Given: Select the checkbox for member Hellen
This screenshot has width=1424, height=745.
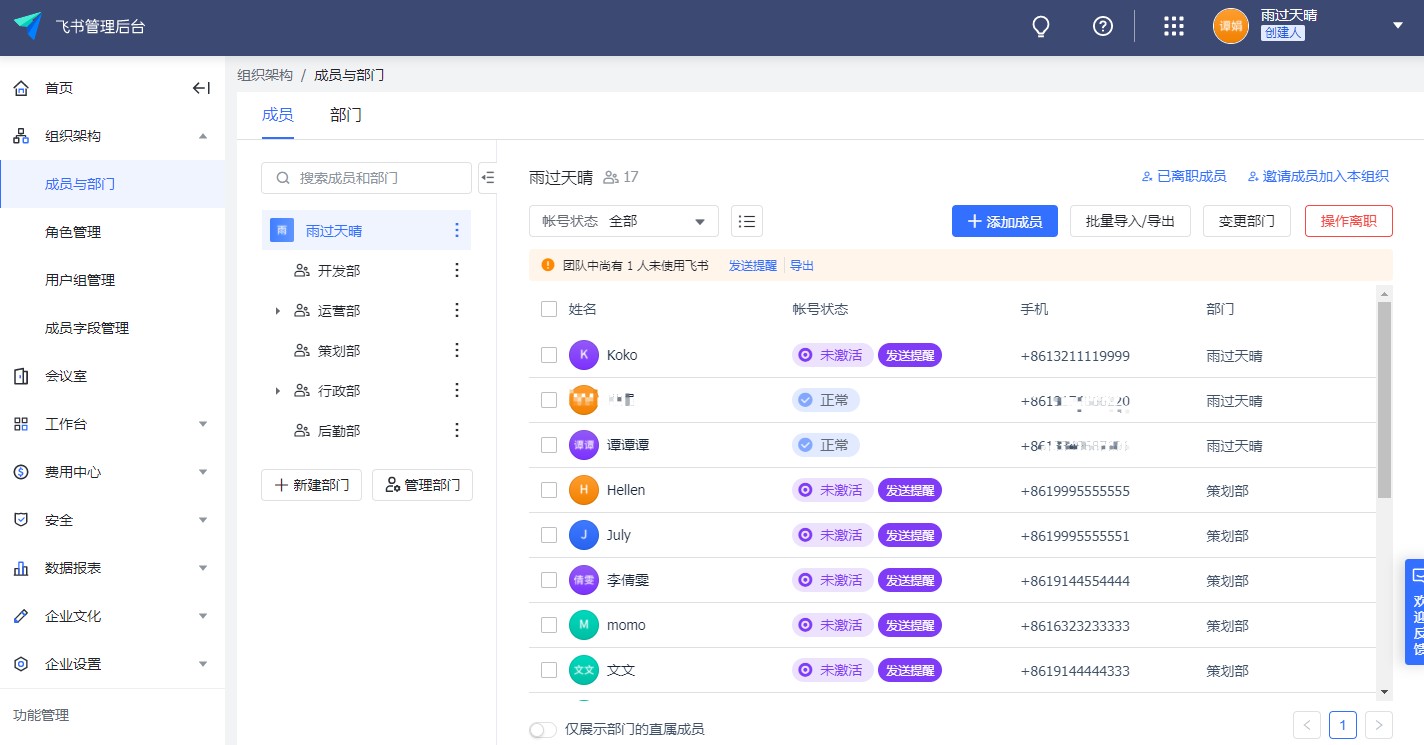Looking at the screenshot, I should point(549,490).
